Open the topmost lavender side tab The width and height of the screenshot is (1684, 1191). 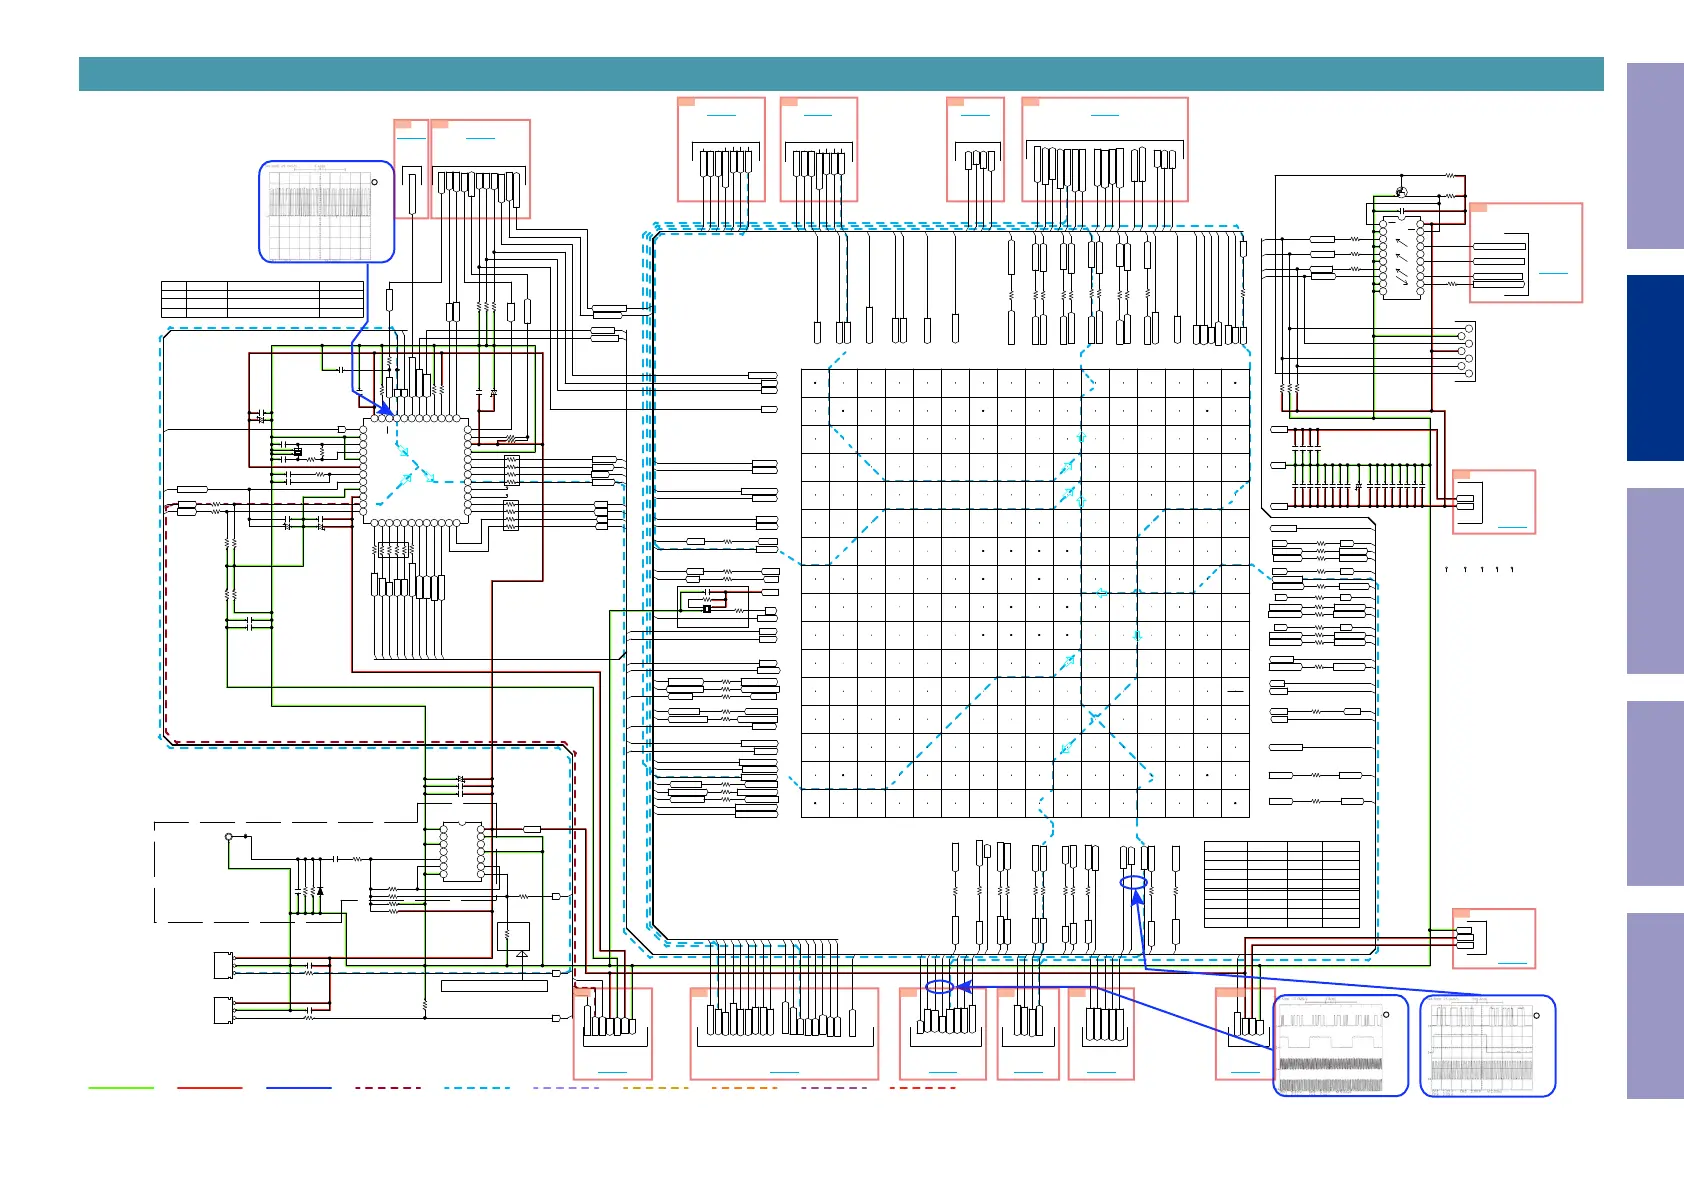tap(1655, 156)
